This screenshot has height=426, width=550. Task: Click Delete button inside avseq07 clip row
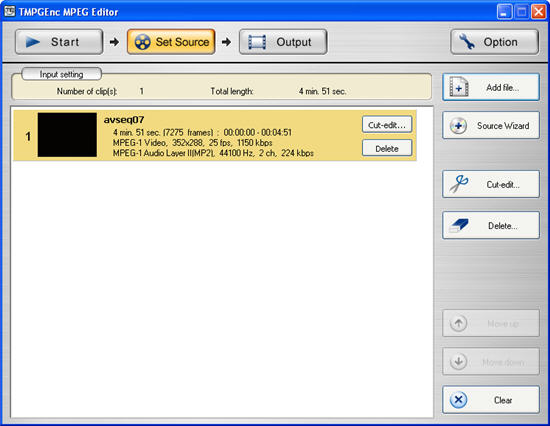pyautogui.click(x=387, y=148)
